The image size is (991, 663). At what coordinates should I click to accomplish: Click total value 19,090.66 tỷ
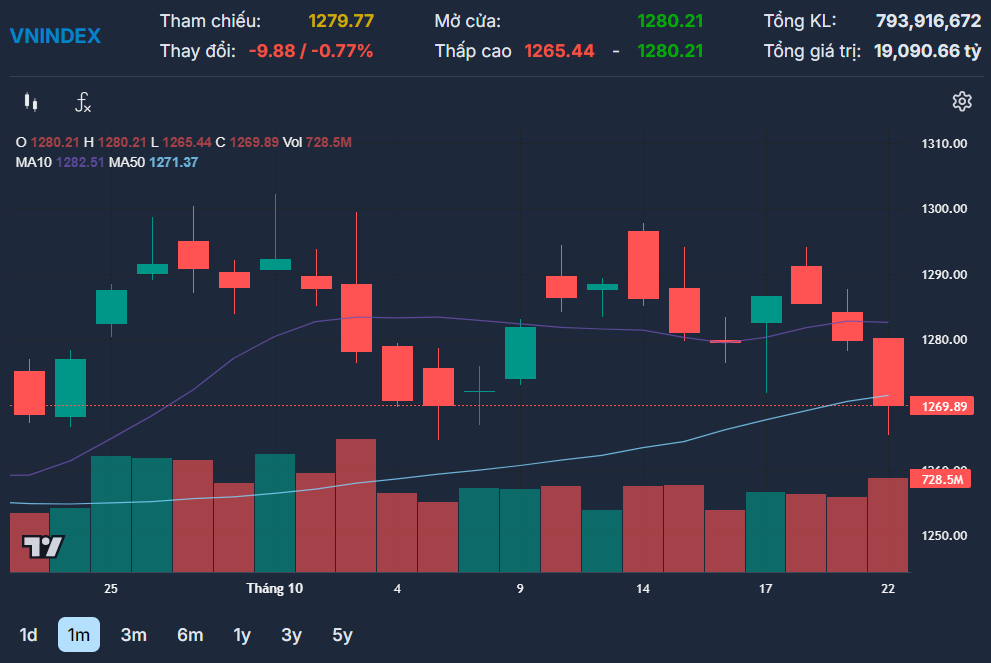pyautogui.click(x=927, y=51)
